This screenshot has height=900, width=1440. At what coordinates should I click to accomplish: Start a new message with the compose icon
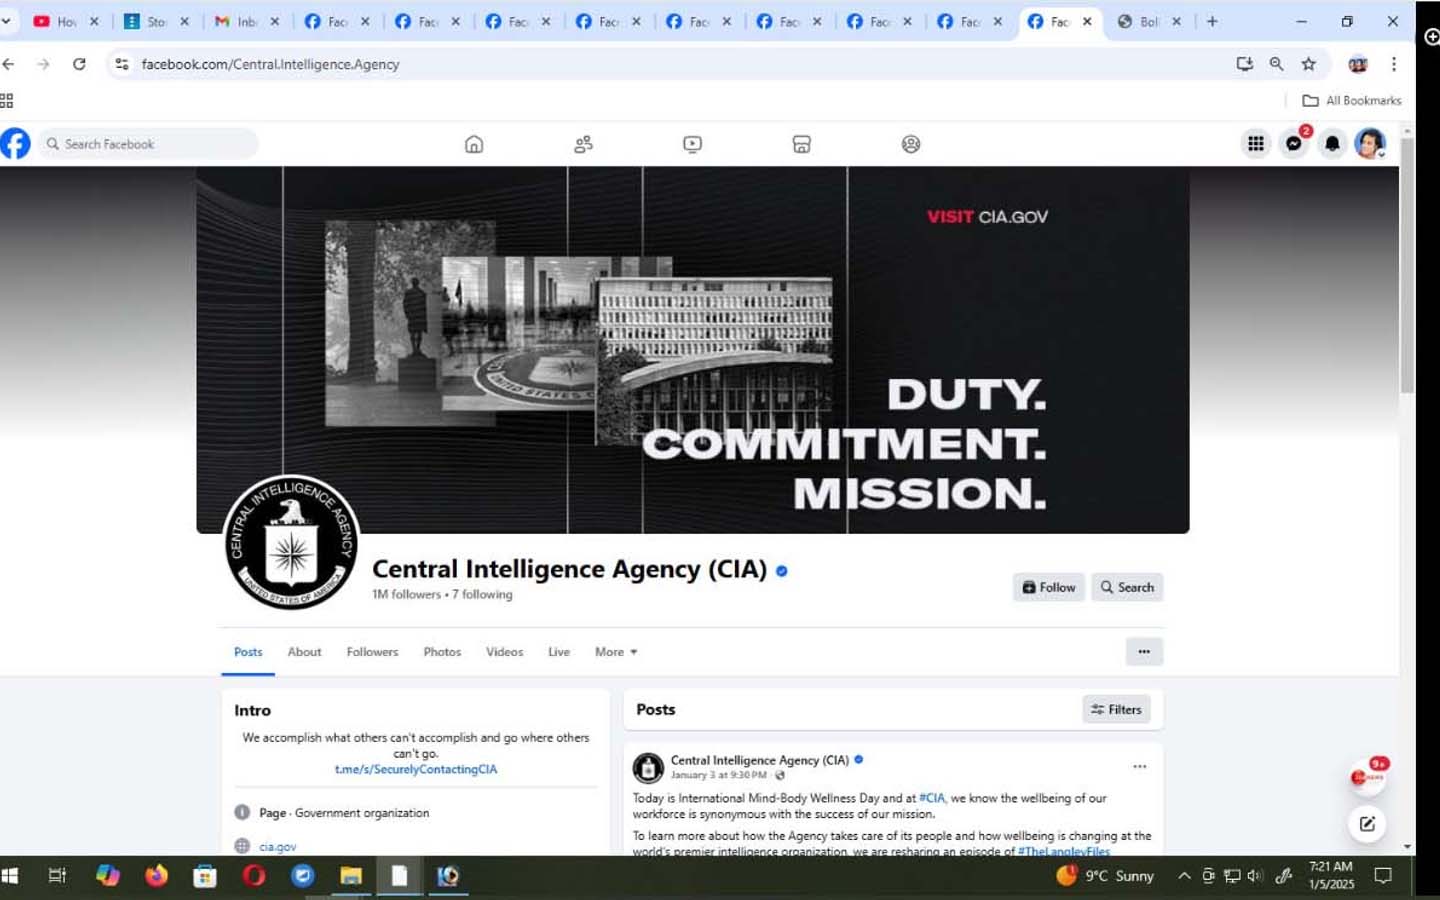click(1367, 824)
